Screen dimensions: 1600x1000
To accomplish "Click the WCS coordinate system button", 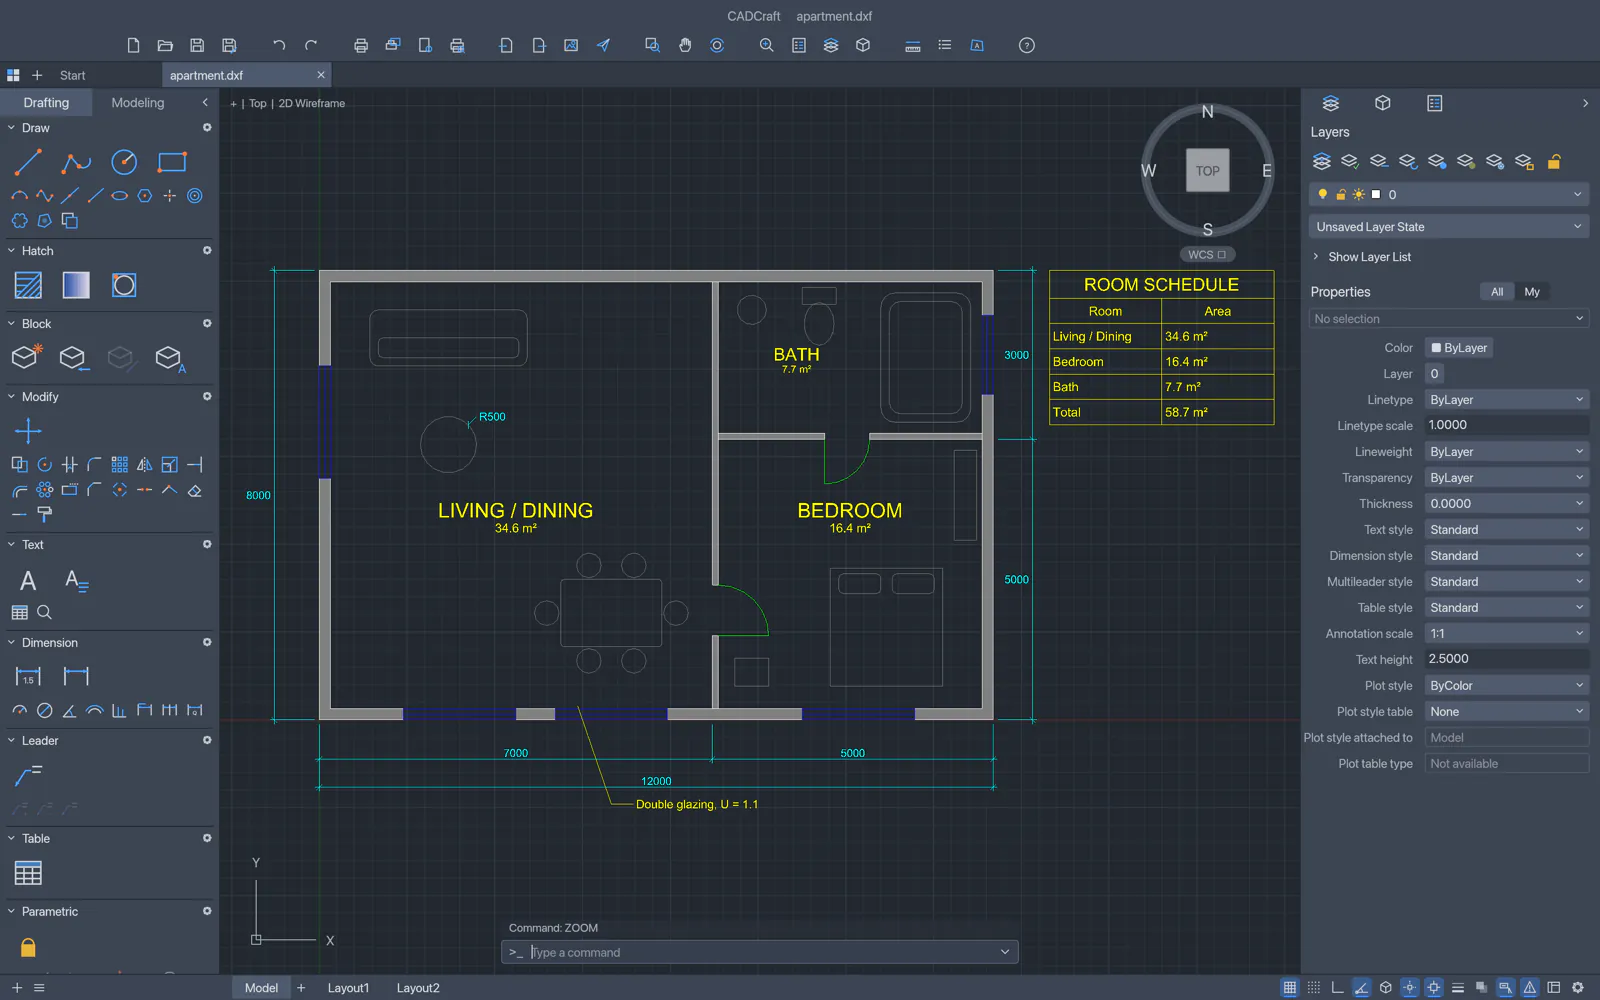I will pyautogui.click(x=1207, y=255).
